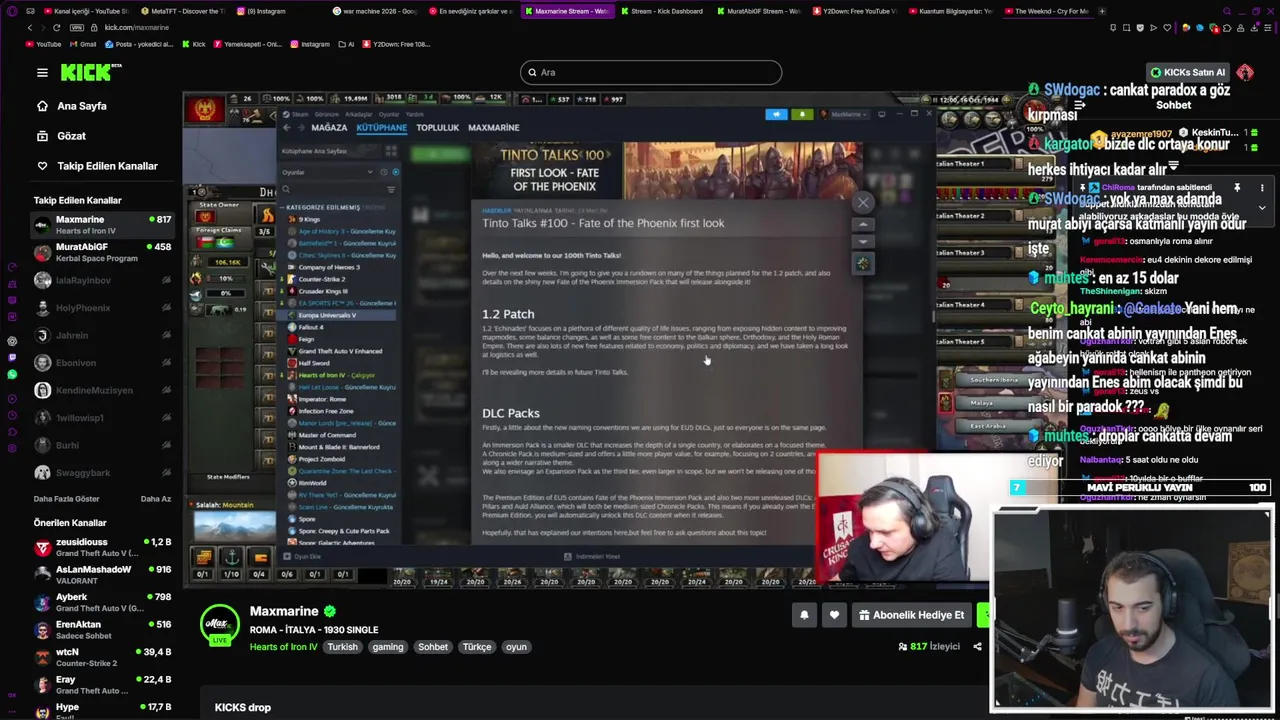Open Ayberk recommended channel
1280x720 pixels.
101,603
